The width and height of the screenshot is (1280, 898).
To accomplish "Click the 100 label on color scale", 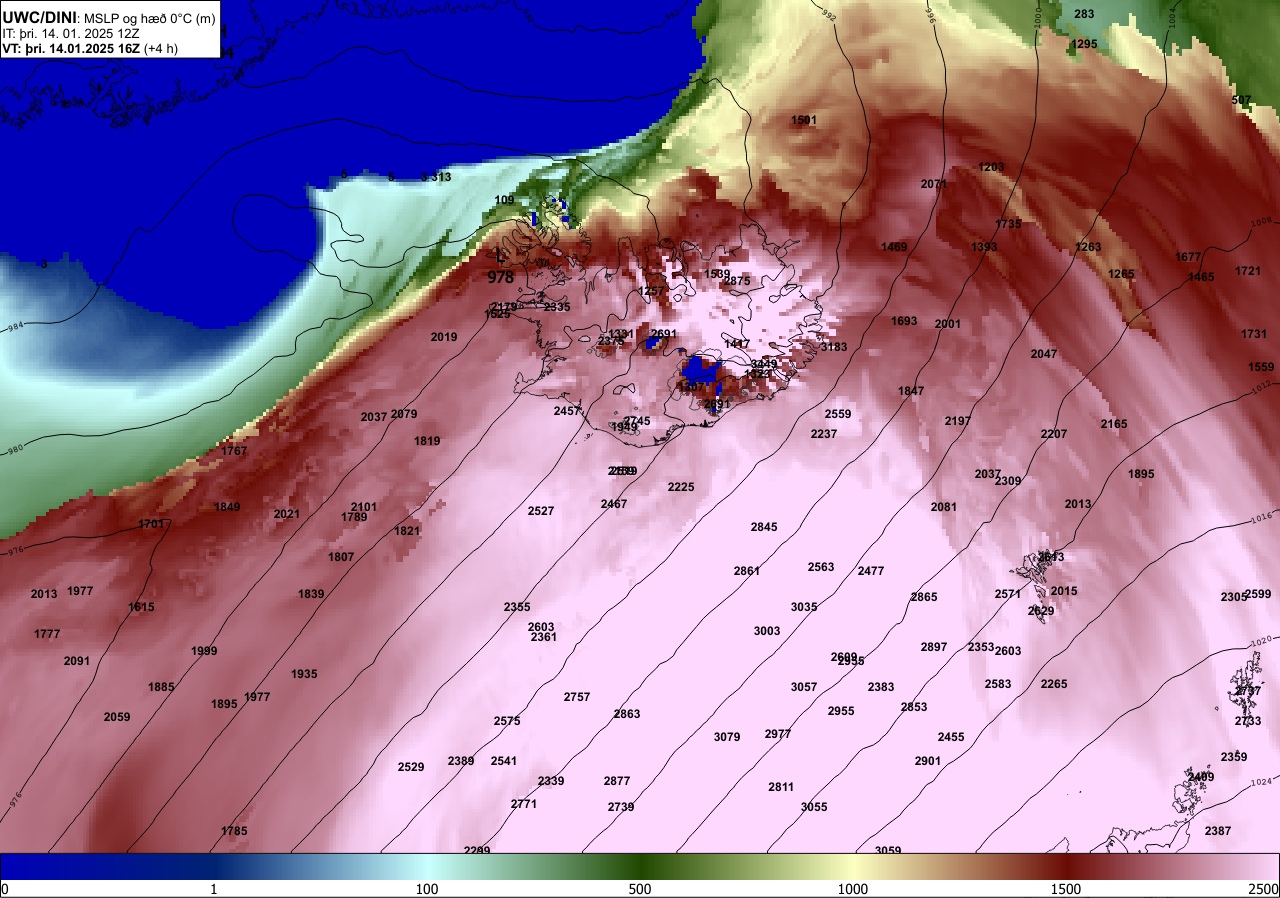I will (x=427, y=889).
